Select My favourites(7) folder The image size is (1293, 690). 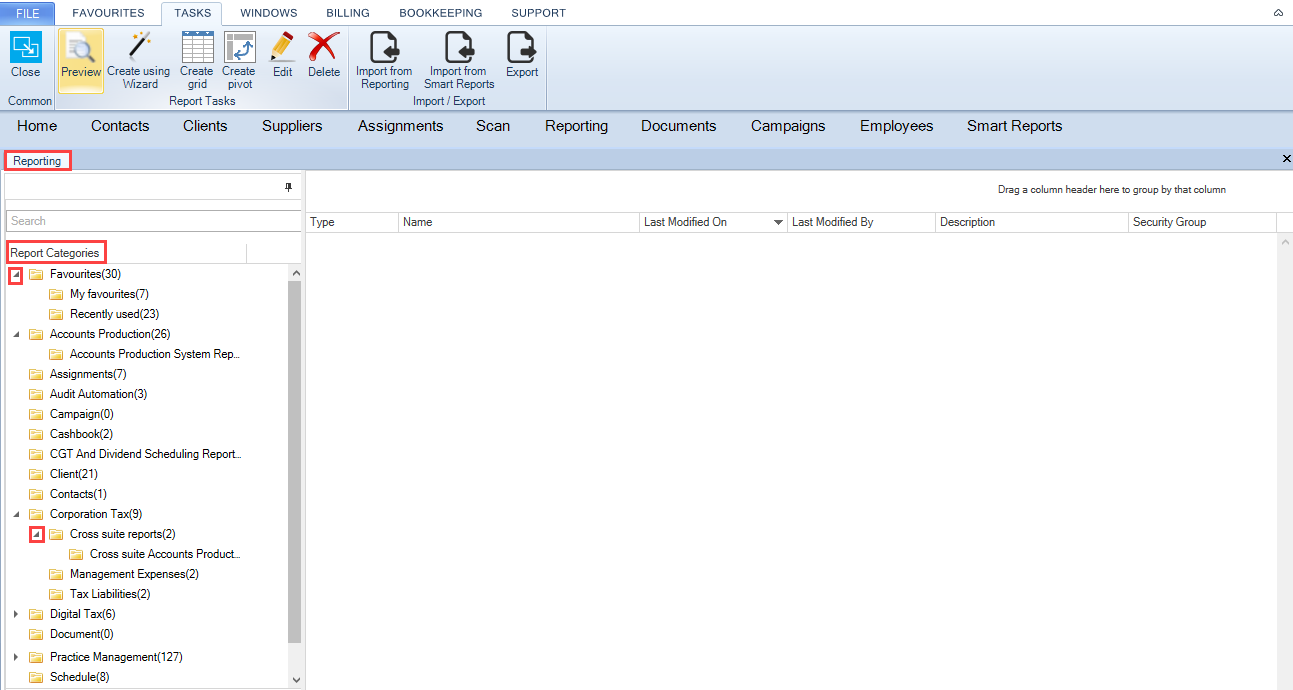point(109,294)
